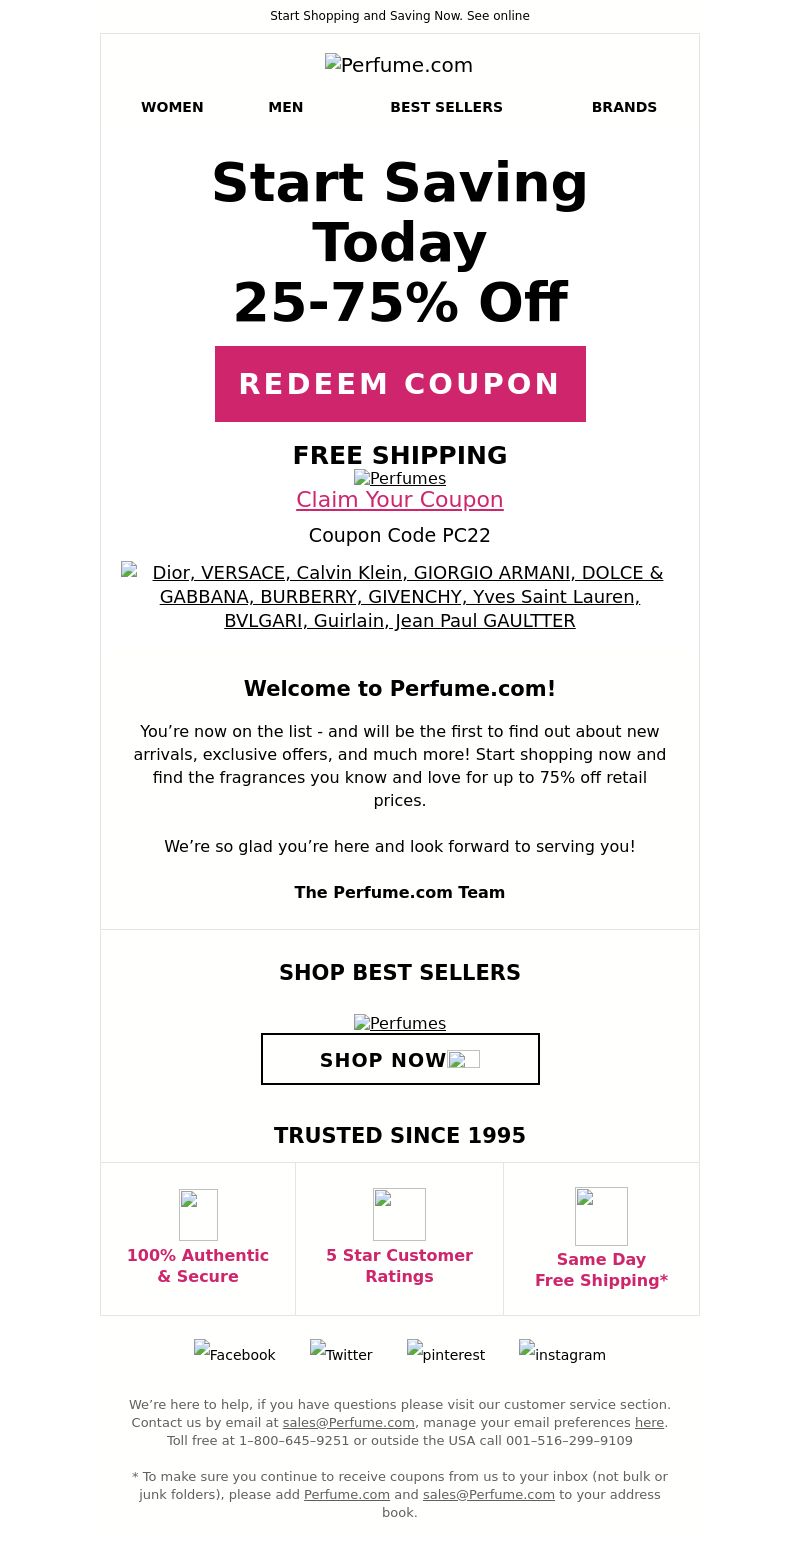
Task: Go to BEST SELLERS menu item
Action: pyautogui.click(x=446, y=107)
